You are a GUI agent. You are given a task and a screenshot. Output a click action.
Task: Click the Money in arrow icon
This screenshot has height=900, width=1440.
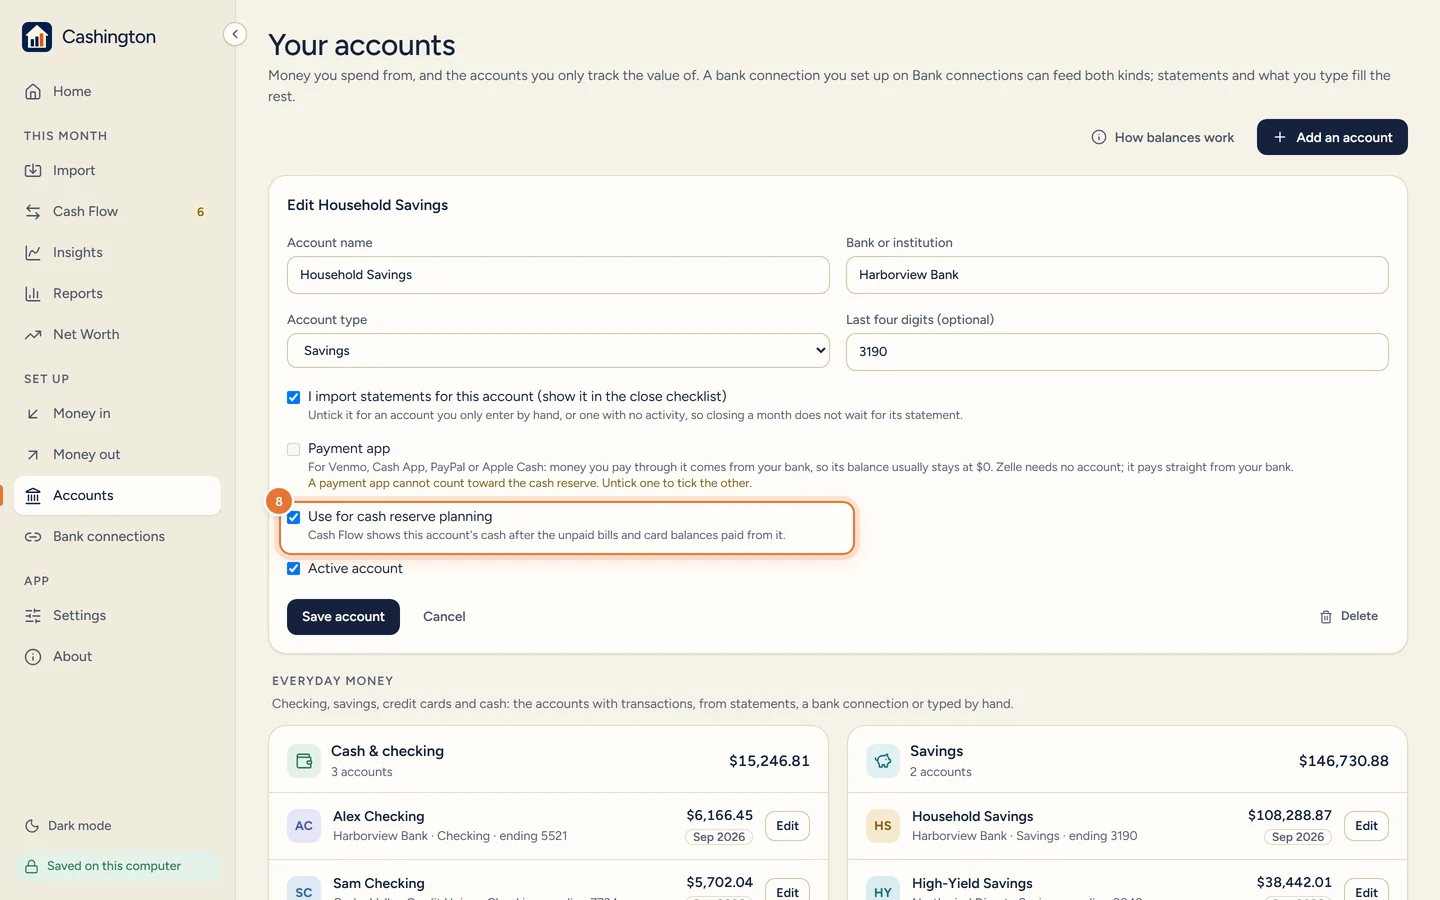tap(33, 413)
